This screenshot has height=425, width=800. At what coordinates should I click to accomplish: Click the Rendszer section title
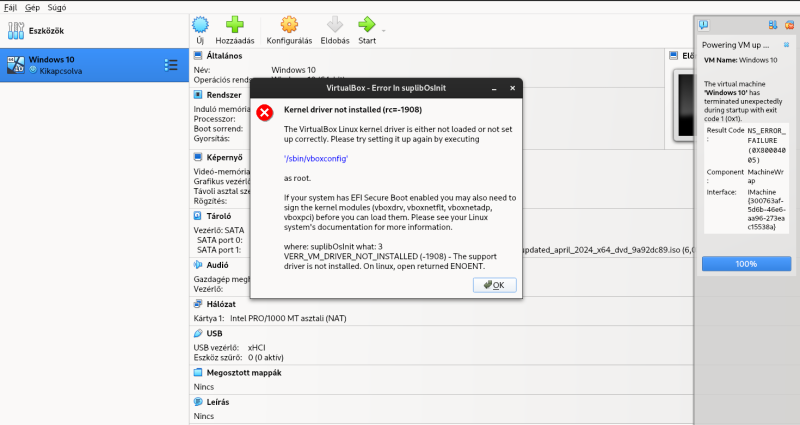224,95
